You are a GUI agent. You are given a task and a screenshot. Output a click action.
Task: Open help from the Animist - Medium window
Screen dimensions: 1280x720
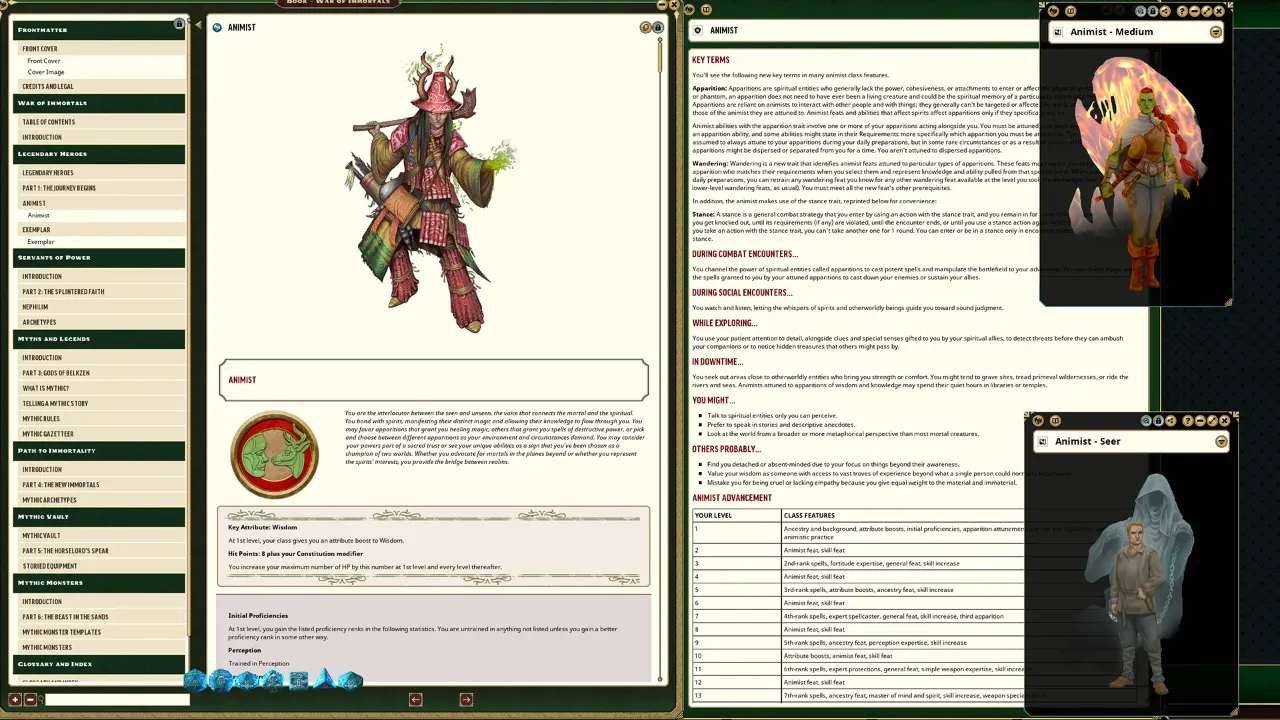1183,11
